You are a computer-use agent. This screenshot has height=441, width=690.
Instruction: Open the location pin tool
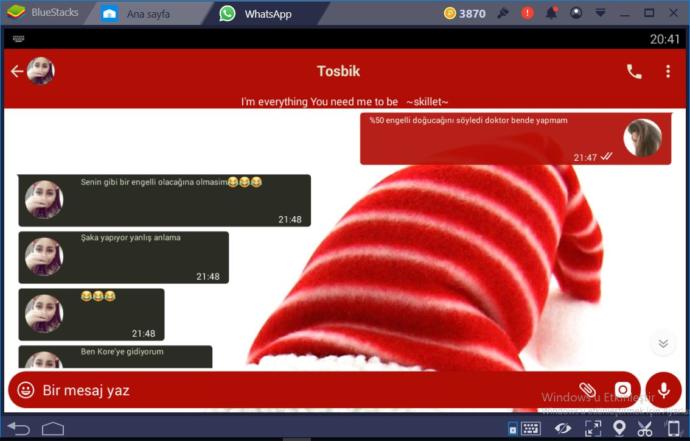pyautogui.click(x=619, y=428)
